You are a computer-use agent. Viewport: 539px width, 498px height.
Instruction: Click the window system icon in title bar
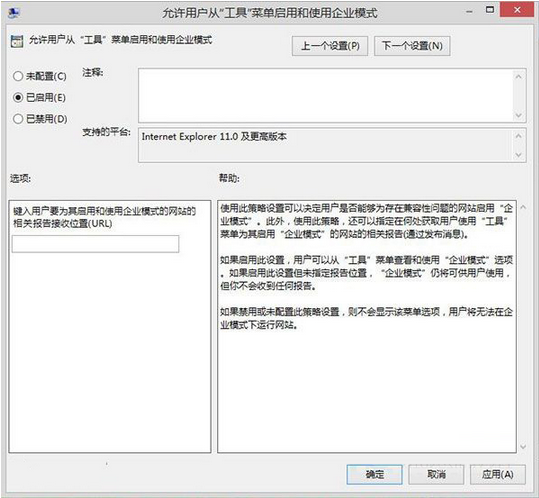[x=14, y=13]
